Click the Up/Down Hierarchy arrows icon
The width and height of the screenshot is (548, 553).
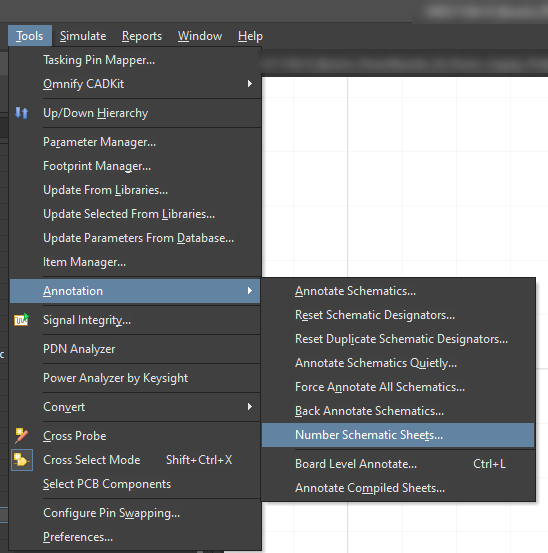(22, 113)
